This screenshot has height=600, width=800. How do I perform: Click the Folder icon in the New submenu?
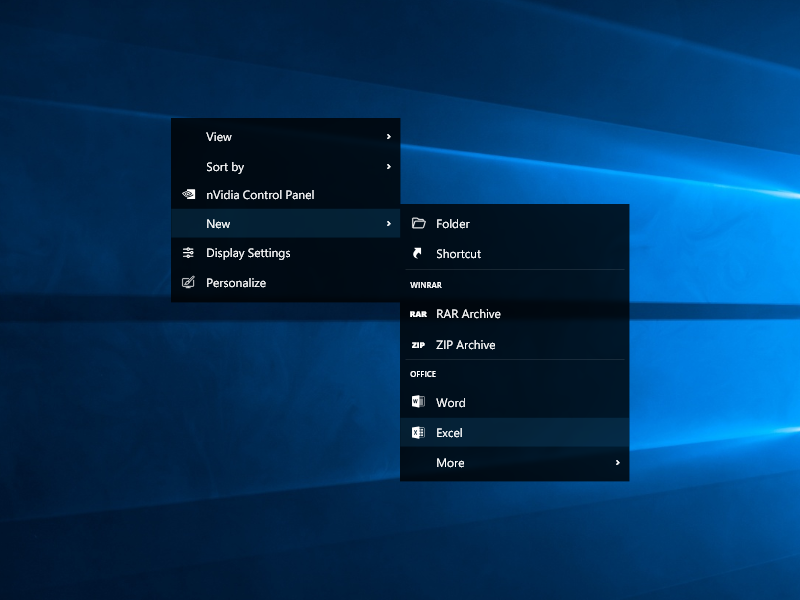coord(418,224)
